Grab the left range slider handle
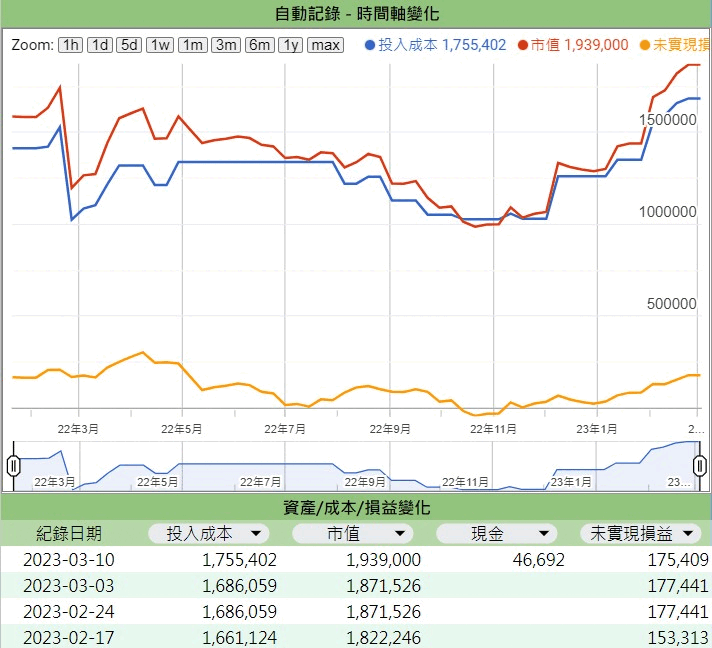Image resolution: width=712 pixels, height=648 pixels. [x=14, y=465]
